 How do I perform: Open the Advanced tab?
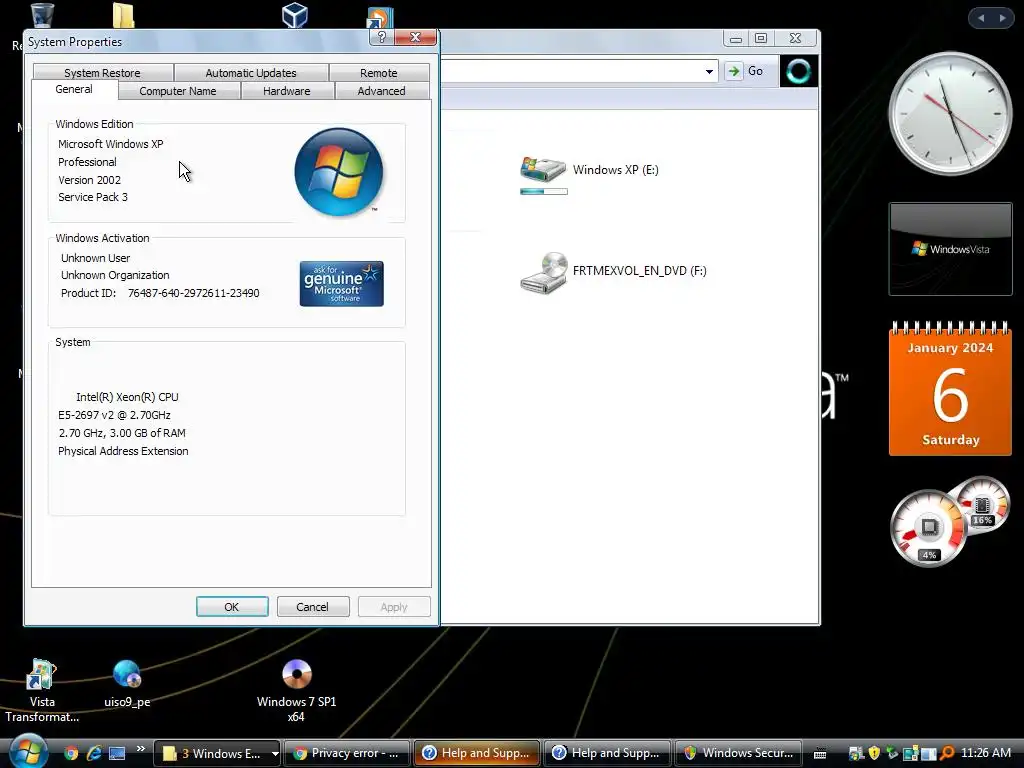(x=381, y=91)
